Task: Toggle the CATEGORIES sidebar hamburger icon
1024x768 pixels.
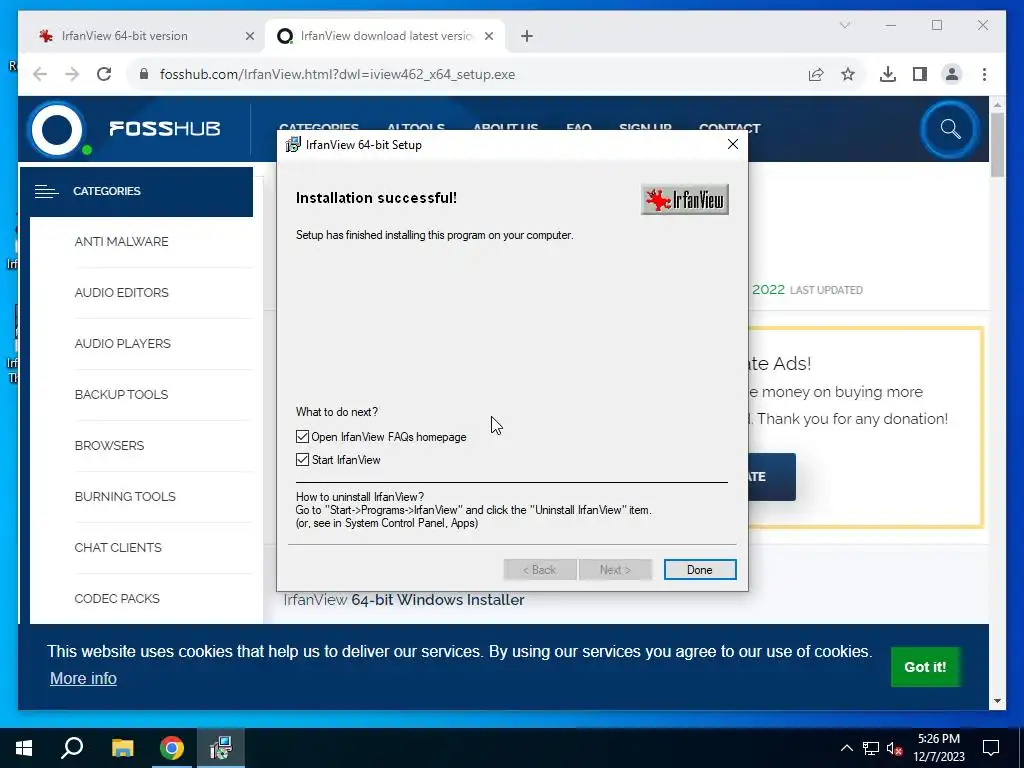Action: 46,191
